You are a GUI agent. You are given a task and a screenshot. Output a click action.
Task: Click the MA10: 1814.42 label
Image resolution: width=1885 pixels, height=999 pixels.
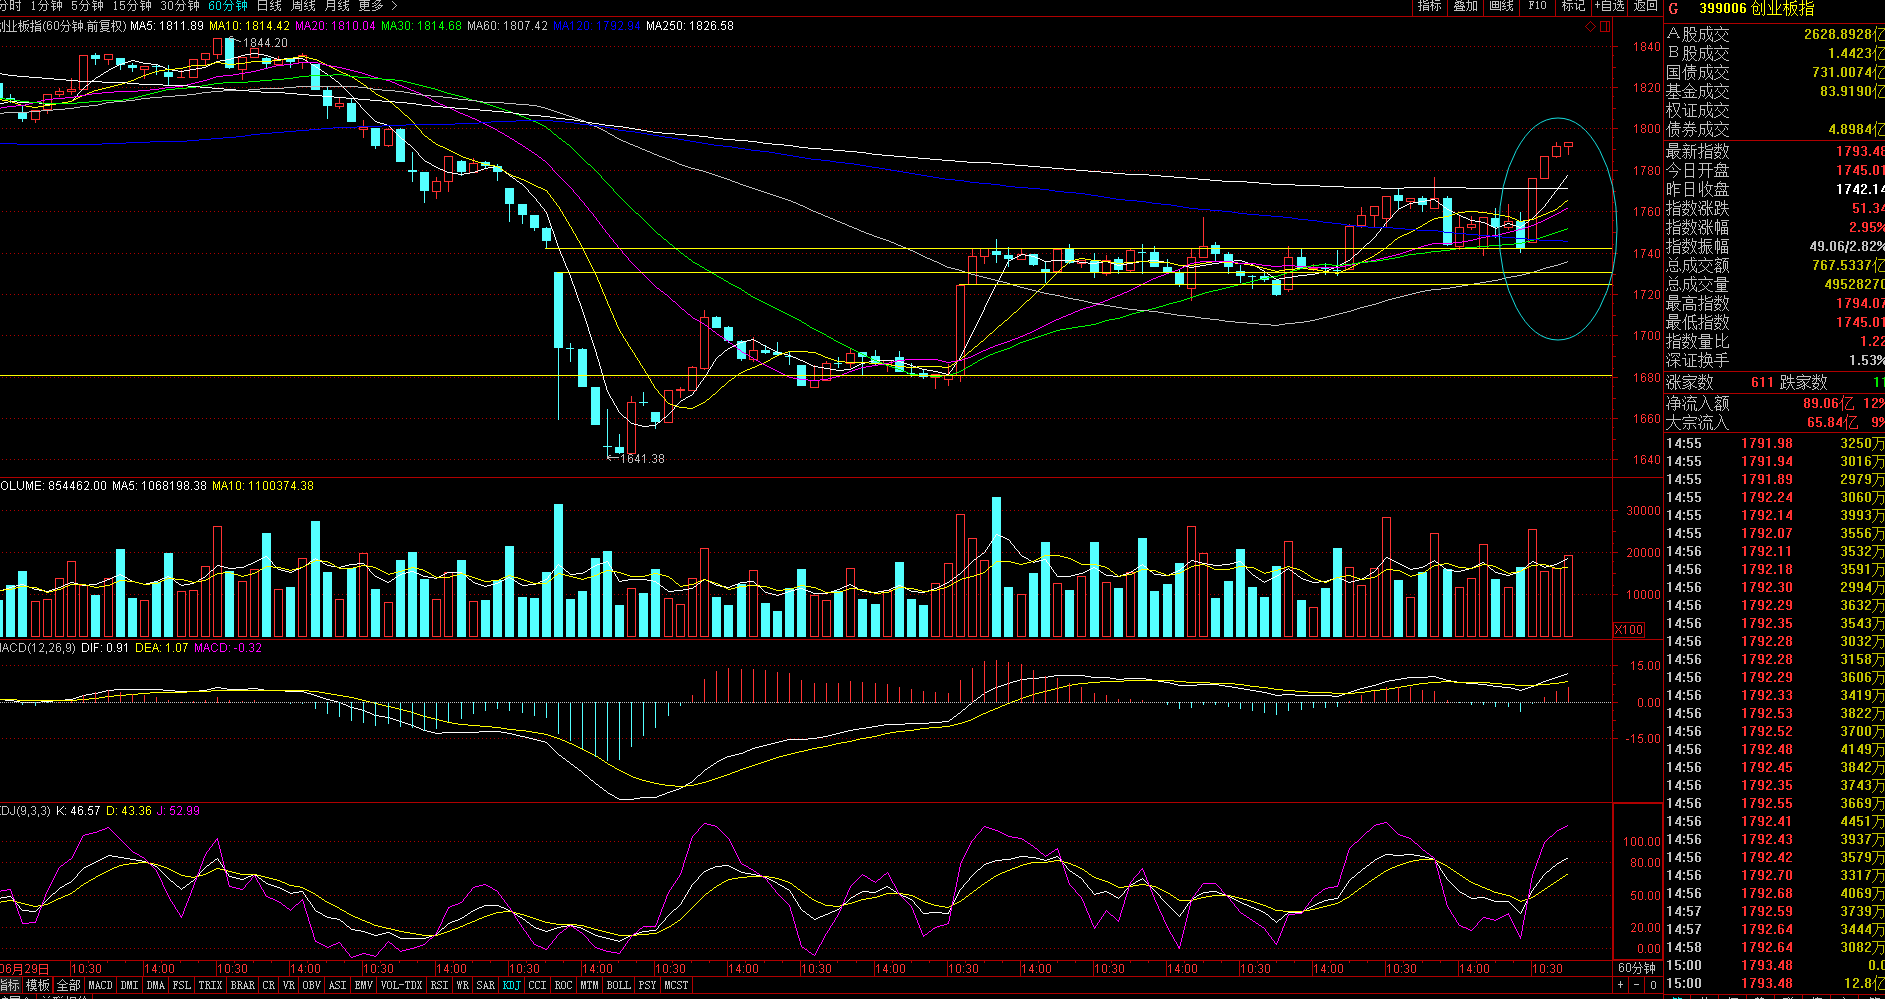click(x=250, y=26)
